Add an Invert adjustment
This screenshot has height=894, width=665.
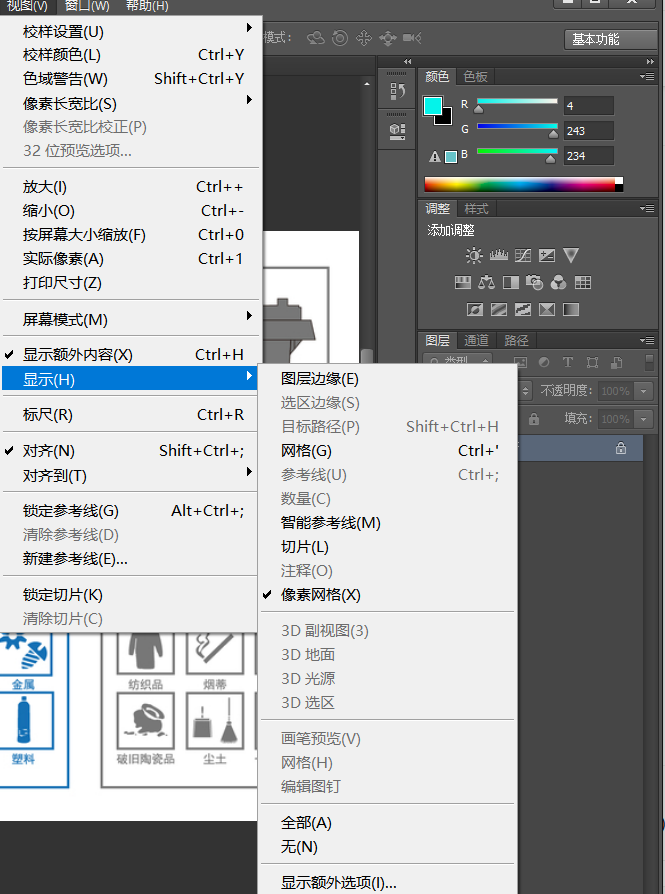click(x=475, y=310)
